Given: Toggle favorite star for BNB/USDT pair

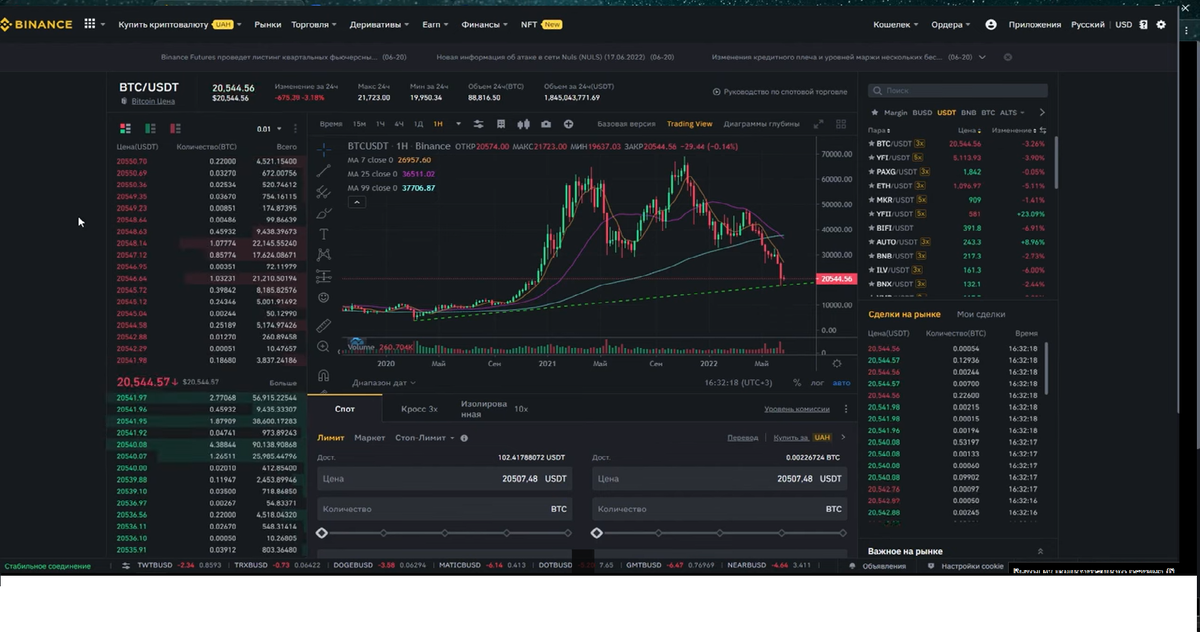Looking at the screenshot, I should click(x=874, y=256).
